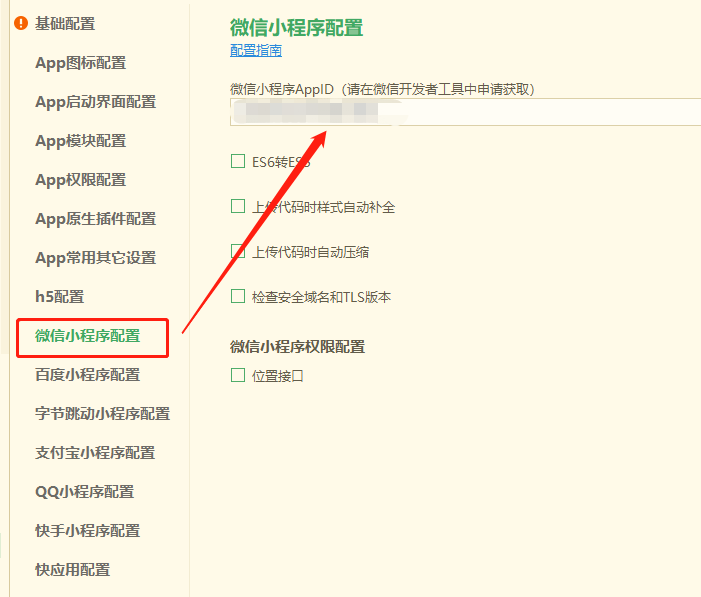The image size is (701, 597).
Task: Go to App启动界面配置
Action: (96, 102)
